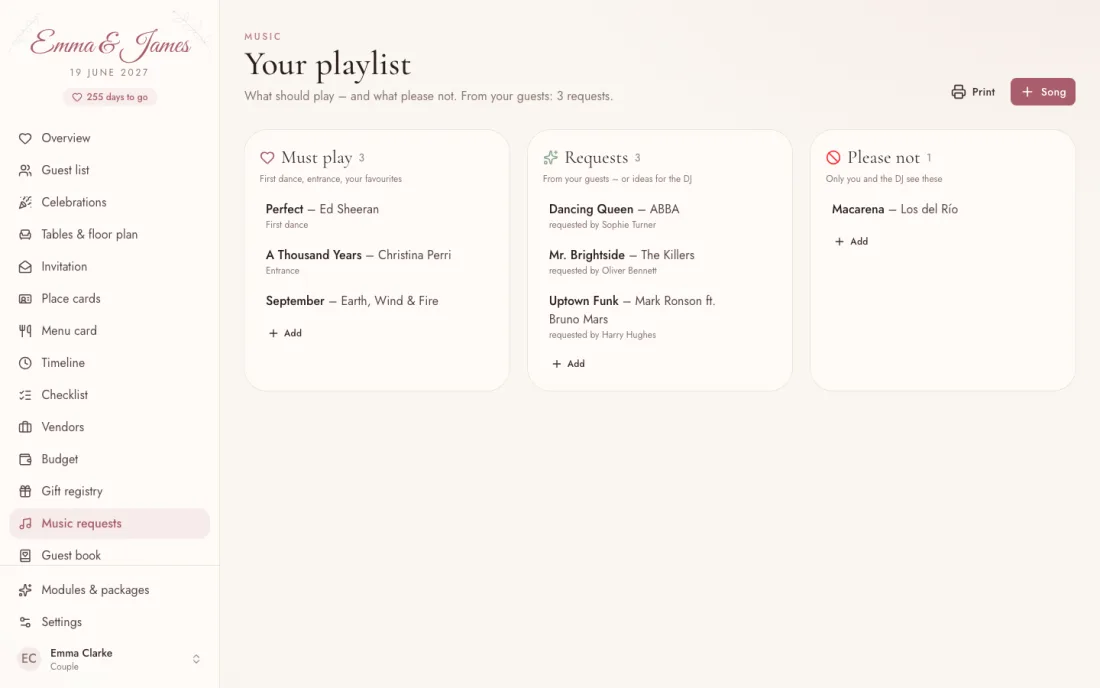The height and width of the screenshot is (688, 1100).
Task: Go to Guest list section
Action: pos(109,170)
